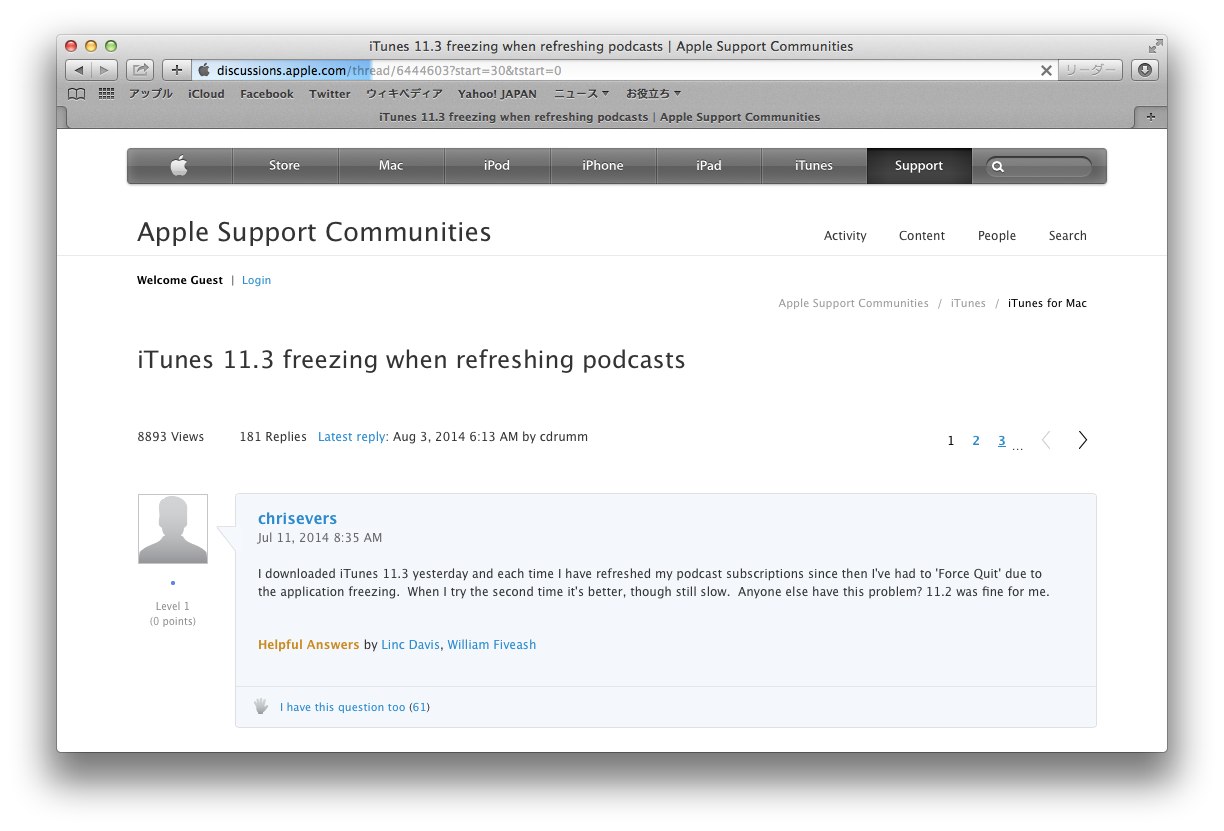
Task: Click chrisevers' avatar silhouette
Action: [173, 529]
